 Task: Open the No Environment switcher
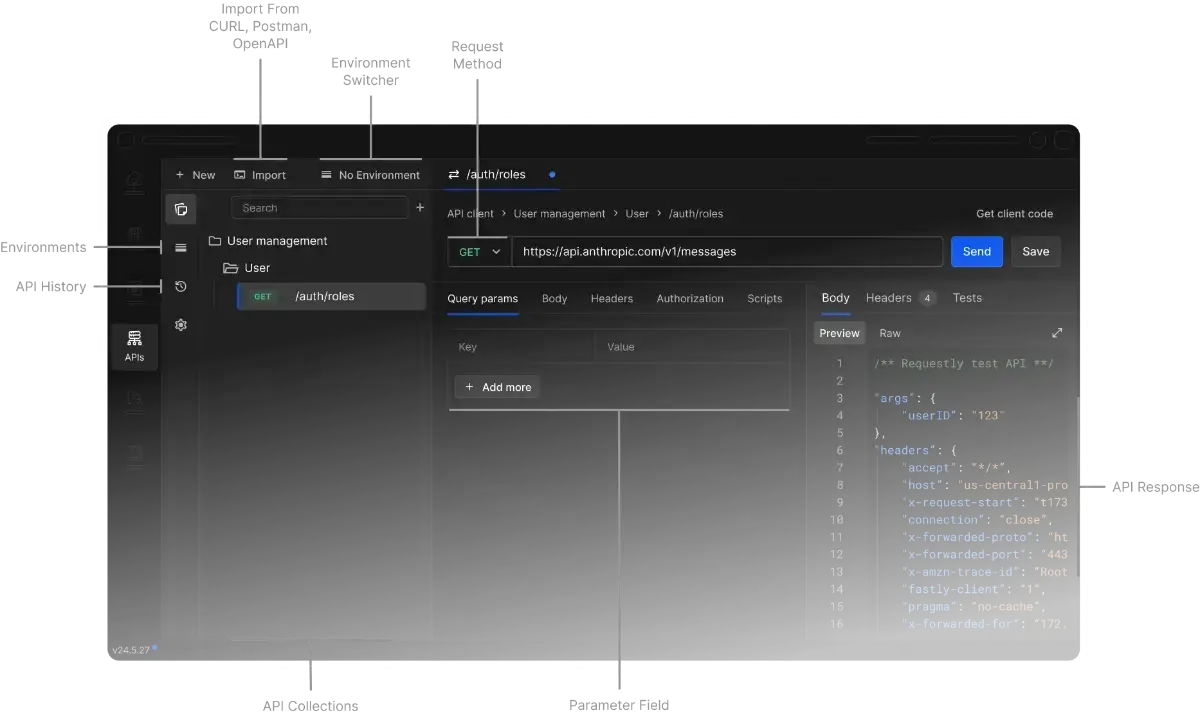[x=370, y=175]
